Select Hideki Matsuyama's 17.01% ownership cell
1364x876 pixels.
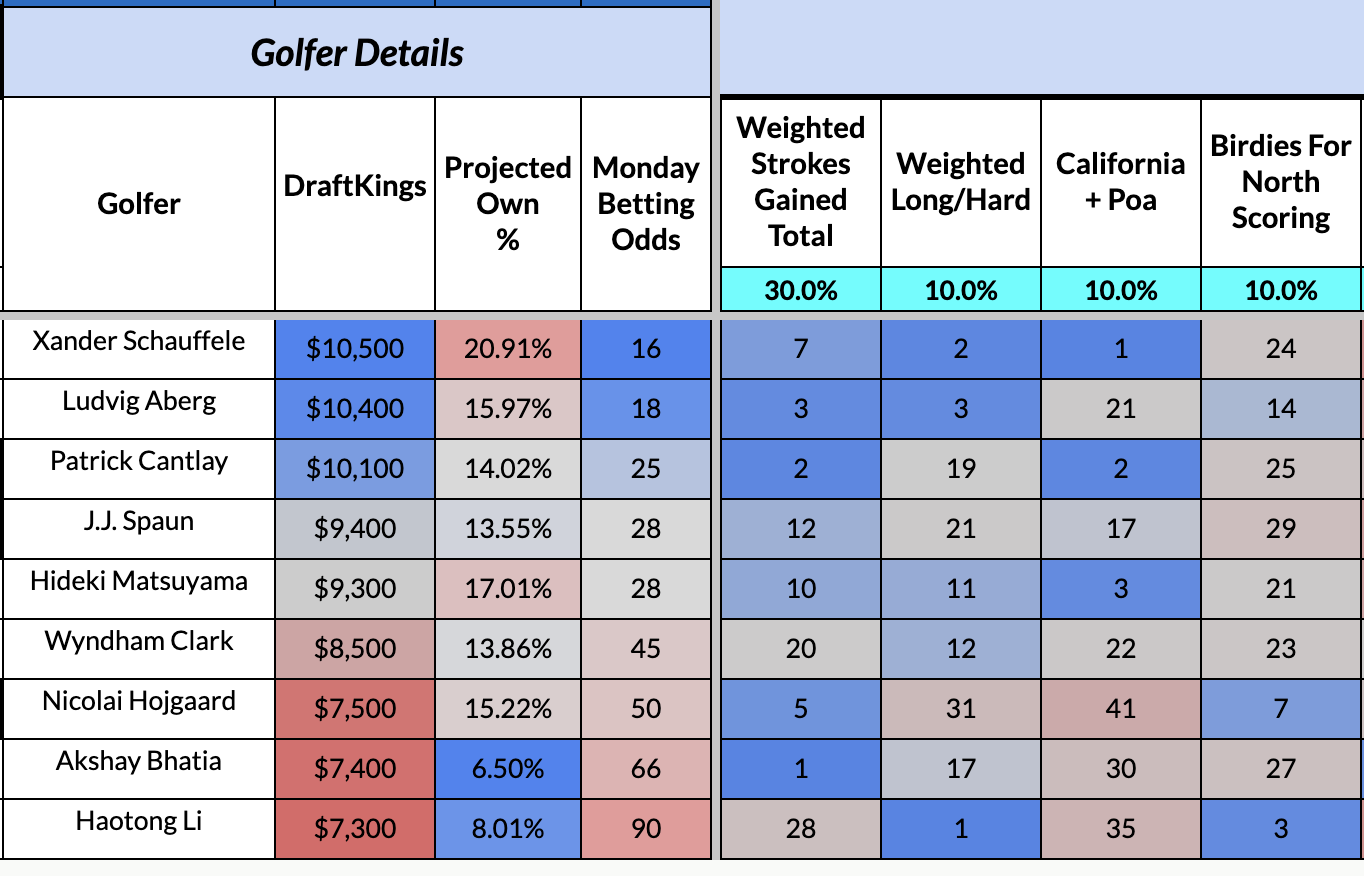[508, 589]
